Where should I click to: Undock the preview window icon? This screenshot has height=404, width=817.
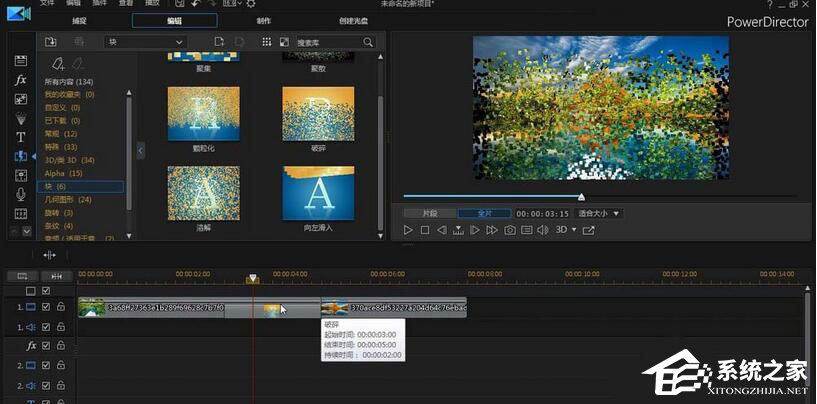click(588, 230)
